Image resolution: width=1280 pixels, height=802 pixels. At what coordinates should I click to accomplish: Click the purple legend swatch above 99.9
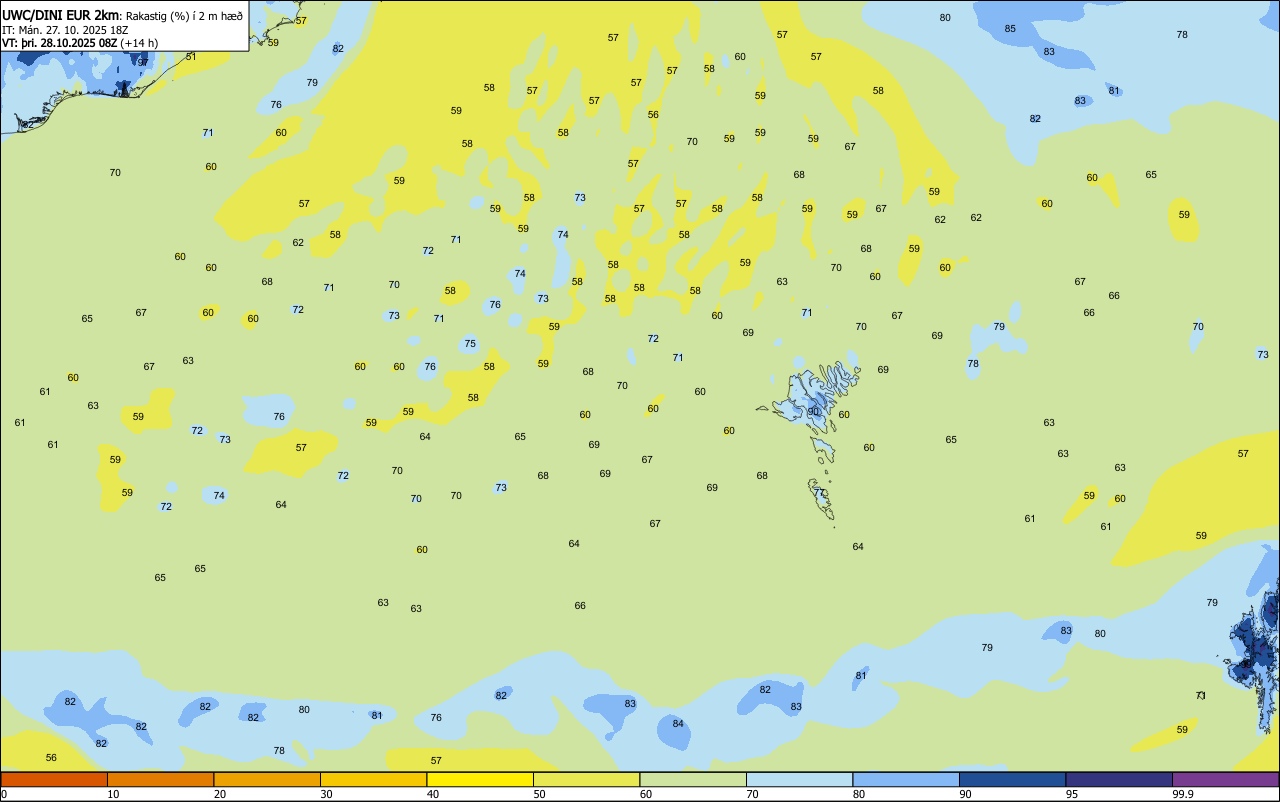[x=1225, y=779]
